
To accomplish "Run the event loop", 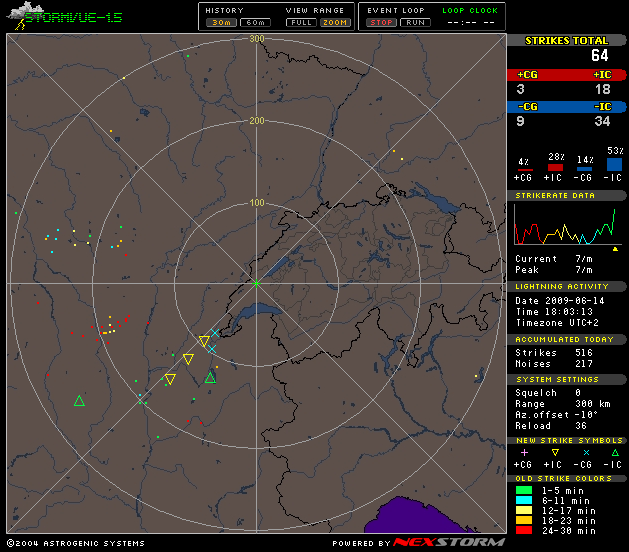I will coord(416,23).
